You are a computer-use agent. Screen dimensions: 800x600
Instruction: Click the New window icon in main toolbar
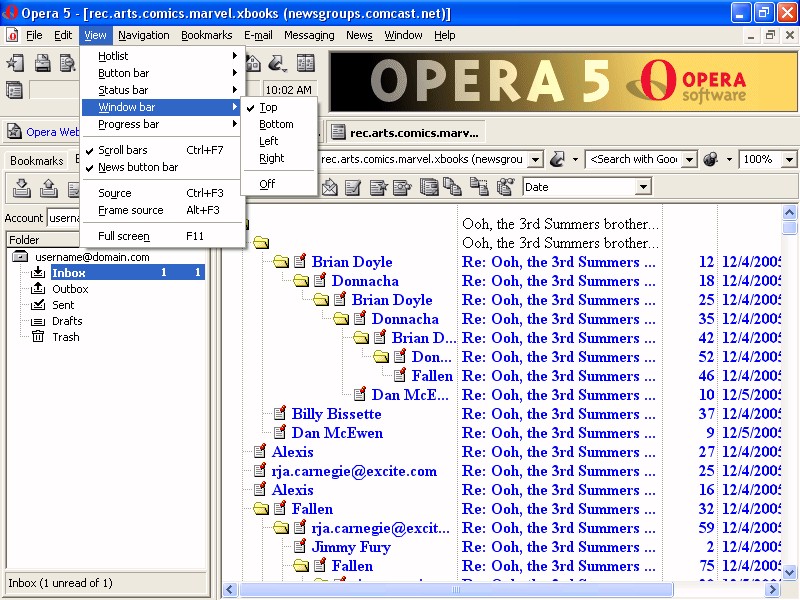click(x=15, y=63)
